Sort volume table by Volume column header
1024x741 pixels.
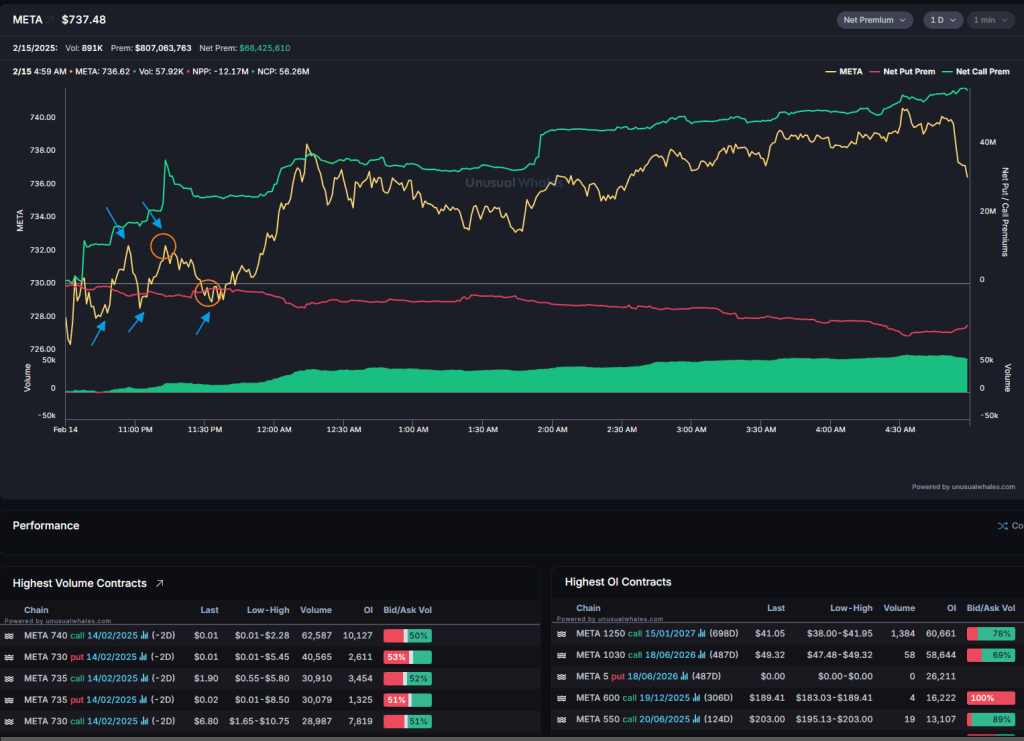316,610
